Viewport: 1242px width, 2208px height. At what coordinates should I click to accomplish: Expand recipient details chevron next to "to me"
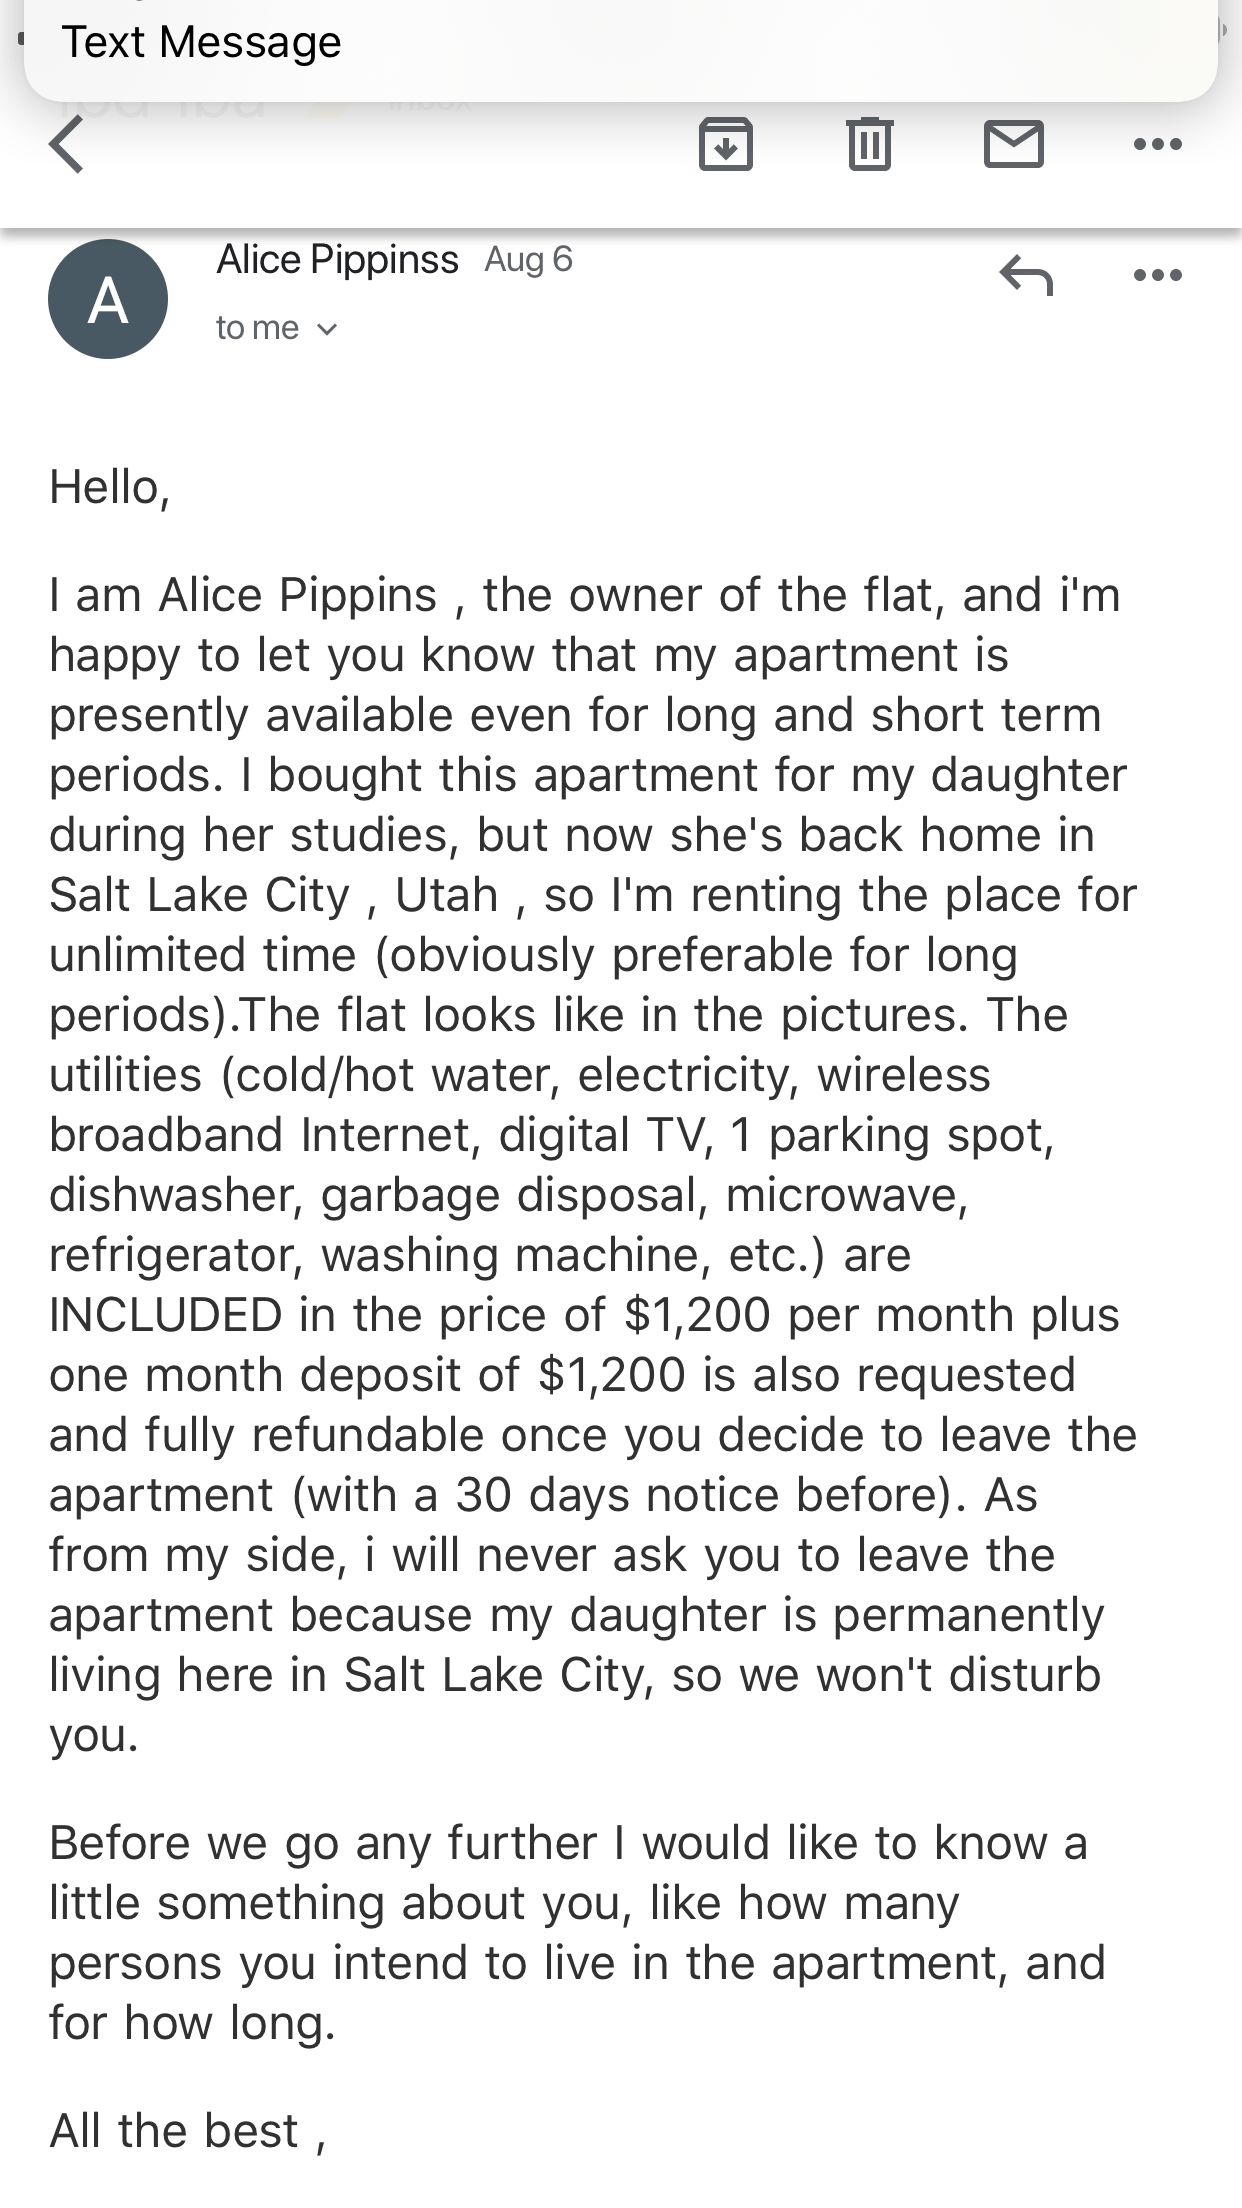(x=327, y=329)
